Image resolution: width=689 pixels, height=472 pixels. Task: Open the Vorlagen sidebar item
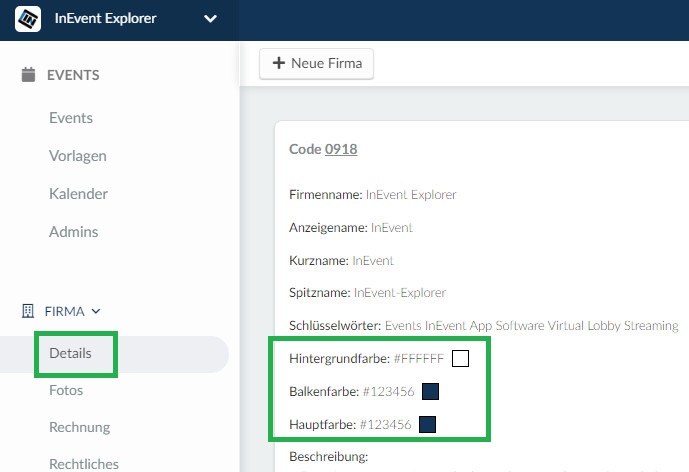[78, 156]
